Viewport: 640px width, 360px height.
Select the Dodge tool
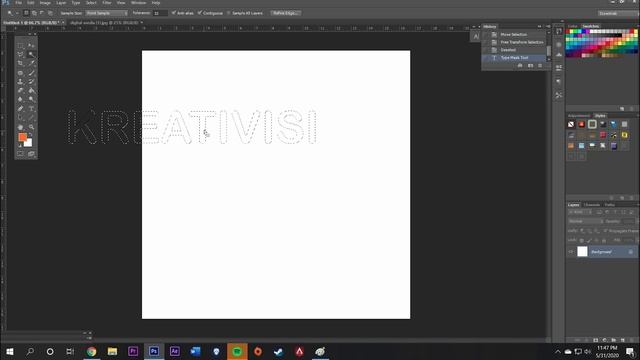click(x=31, y=100)
